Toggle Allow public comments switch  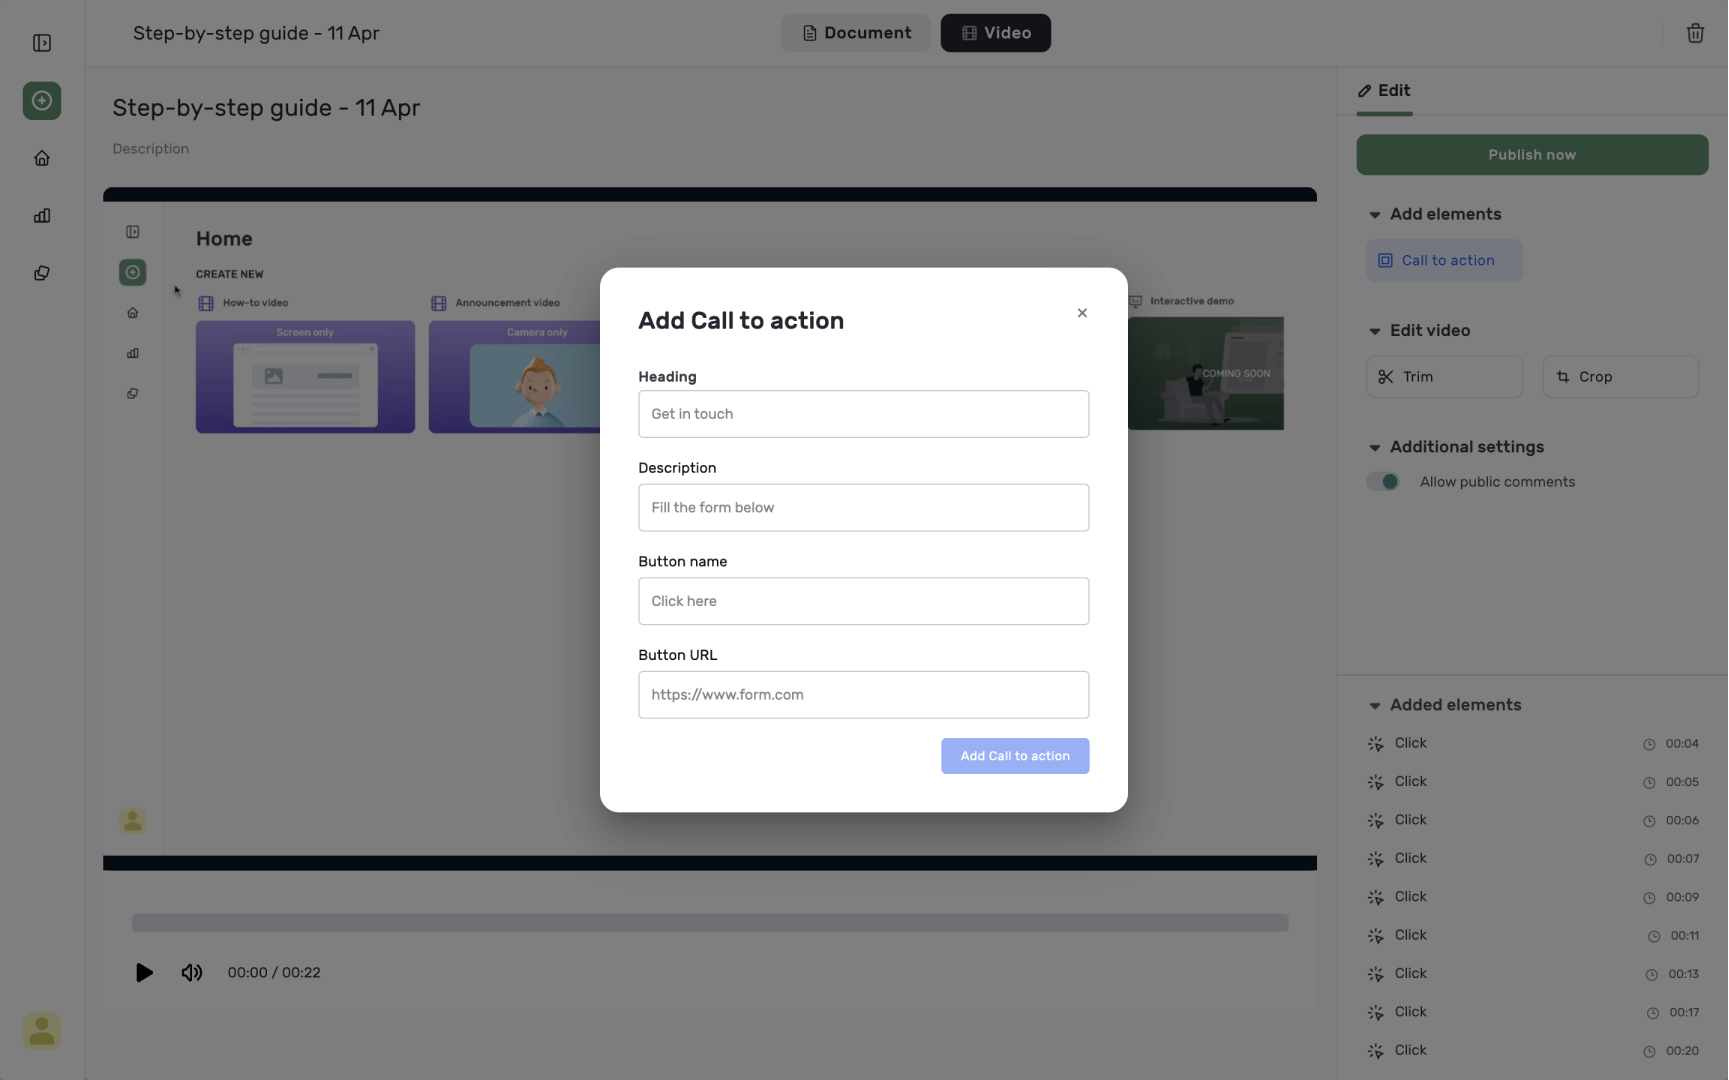point(1383,482)
